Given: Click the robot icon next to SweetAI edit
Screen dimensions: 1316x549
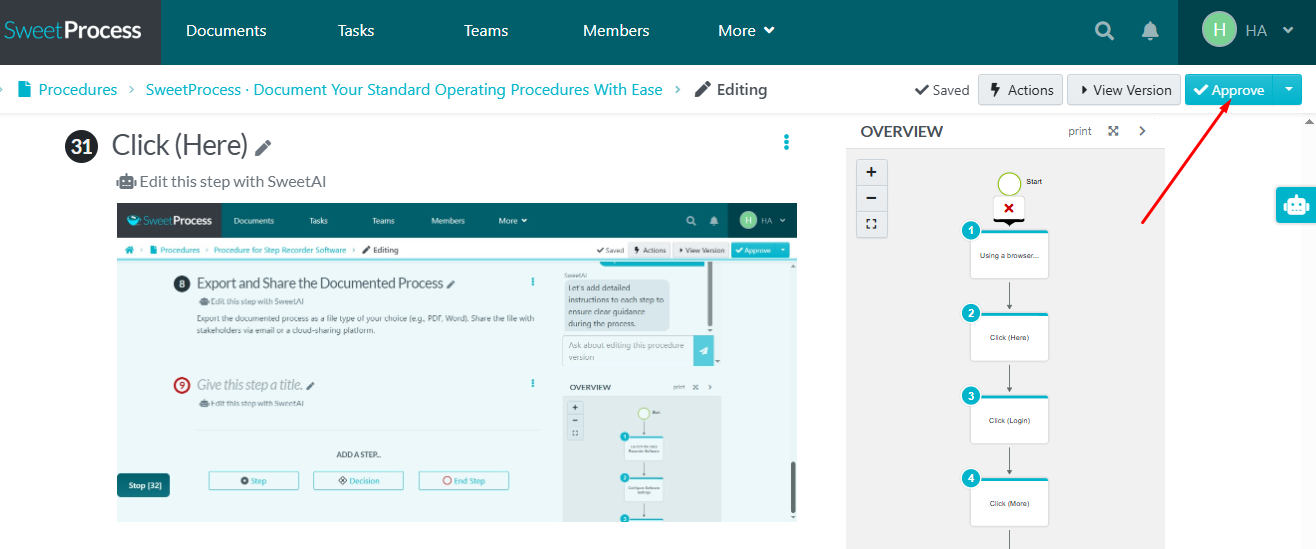Looking at the screenshot, I should coord(126,182).
